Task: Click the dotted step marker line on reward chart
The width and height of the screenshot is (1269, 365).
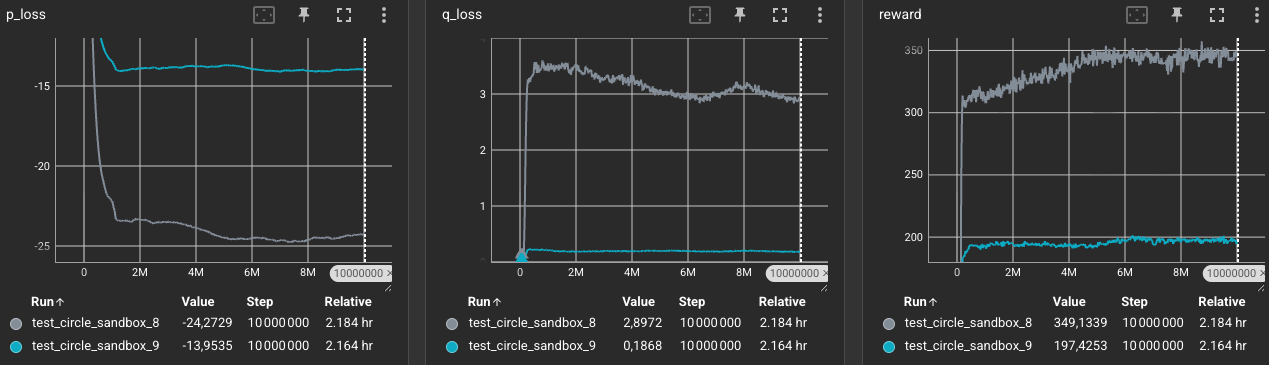Action: click(1237, 150)
